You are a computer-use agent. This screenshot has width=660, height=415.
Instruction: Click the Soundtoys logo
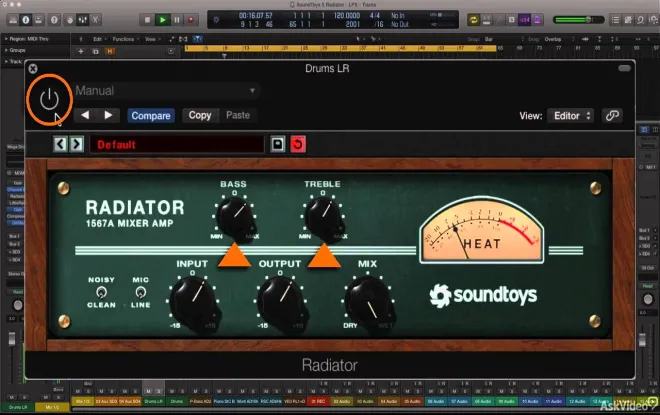(x=483, y=295)
